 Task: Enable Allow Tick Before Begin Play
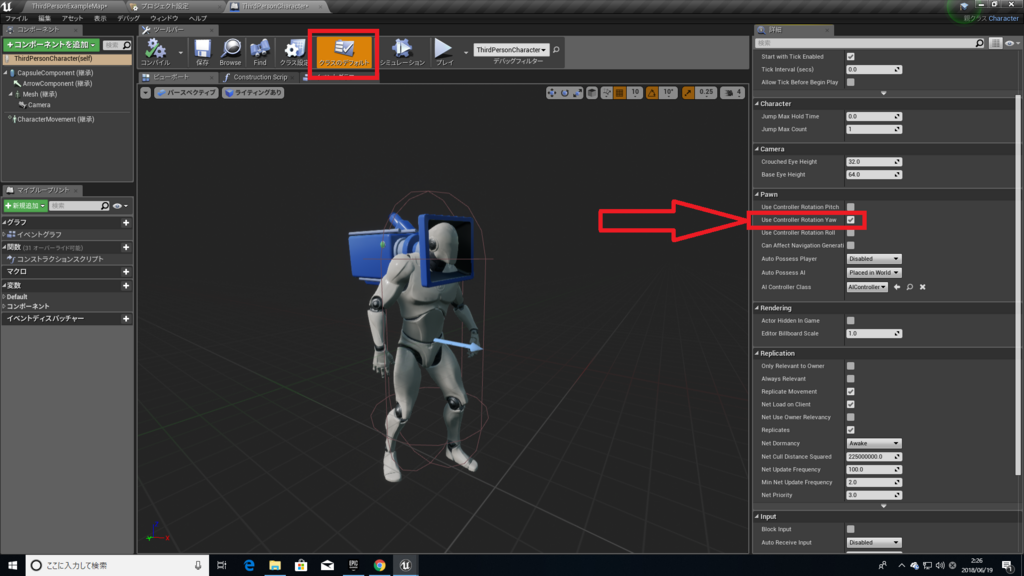[x=850, y=82]
